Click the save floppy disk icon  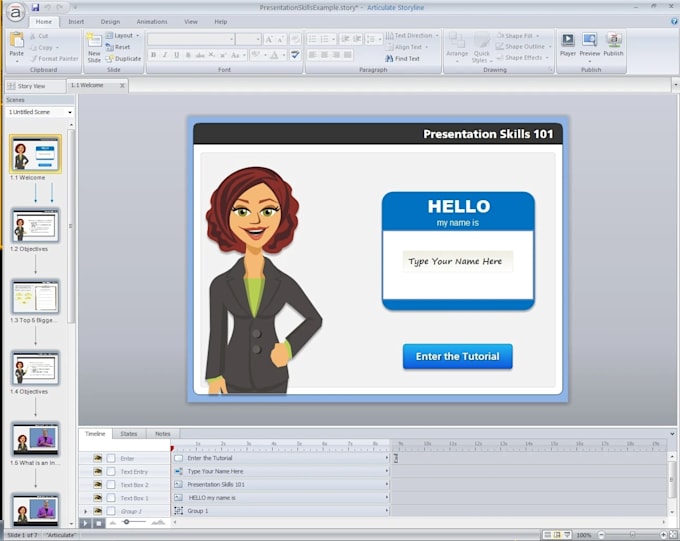click(35, 7)
